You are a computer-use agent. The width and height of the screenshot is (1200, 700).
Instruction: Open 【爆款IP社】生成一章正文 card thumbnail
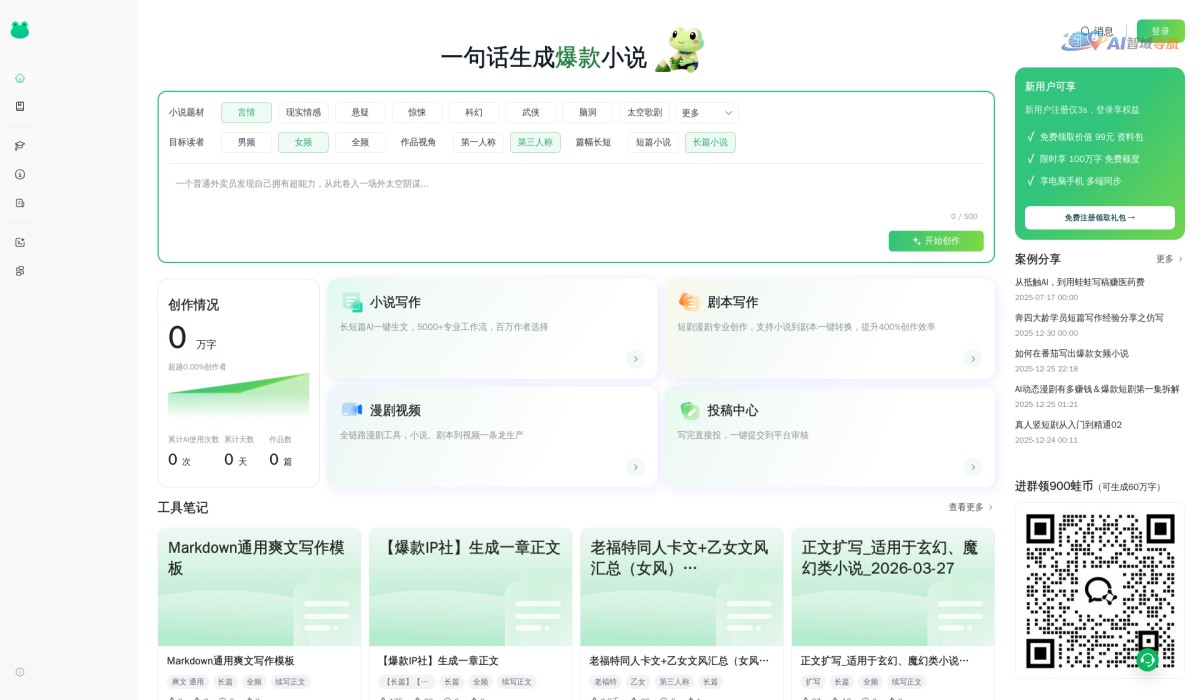pos(470,587)
